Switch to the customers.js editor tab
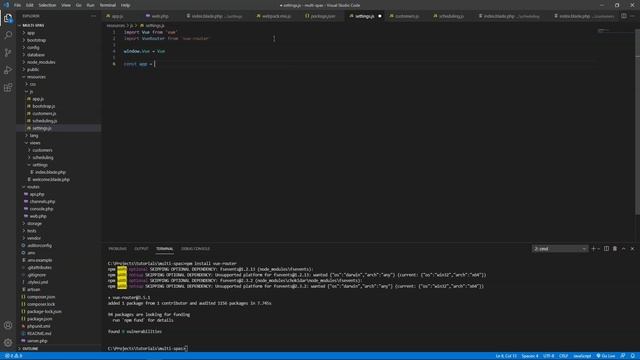 tap(407, 16)
